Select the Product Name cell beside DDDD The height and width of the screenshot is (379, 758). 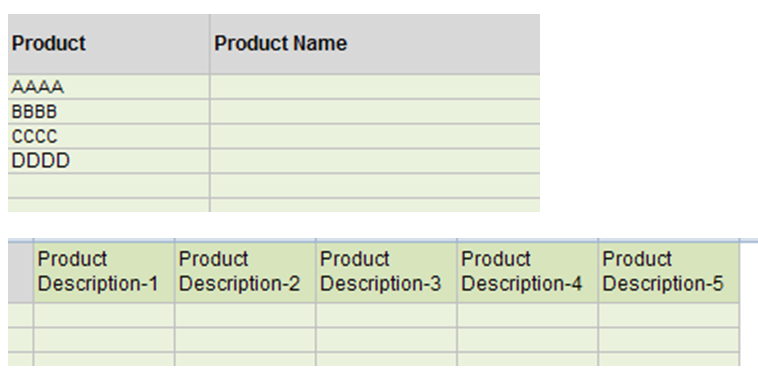pos(375,161)
